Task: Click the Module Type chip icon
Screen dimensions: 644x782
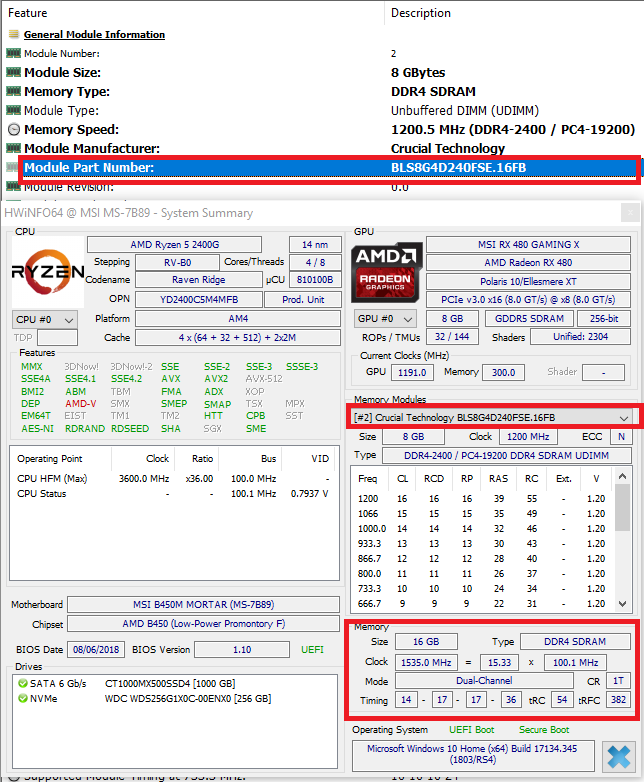Action: (13, 110)
